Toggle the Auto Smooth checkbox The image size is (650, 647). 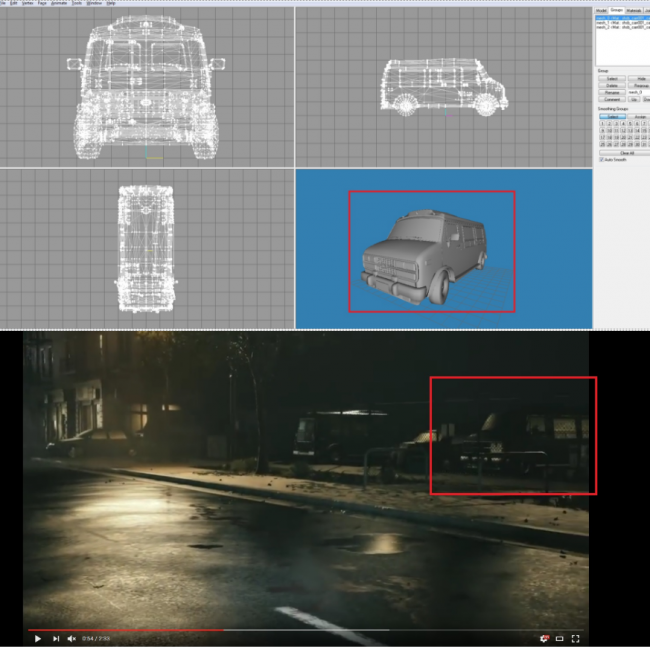coord(602,160)
